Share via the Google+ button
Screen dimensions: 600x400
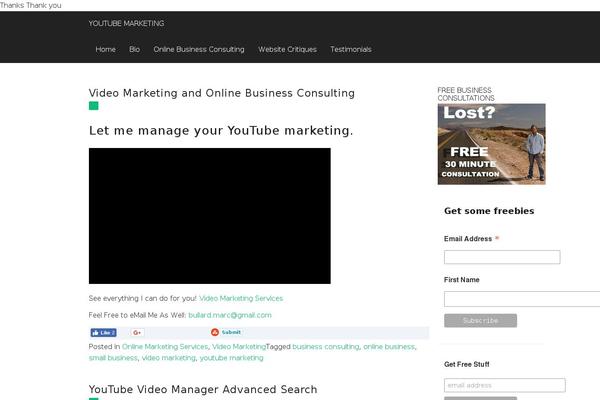point(137,333)
